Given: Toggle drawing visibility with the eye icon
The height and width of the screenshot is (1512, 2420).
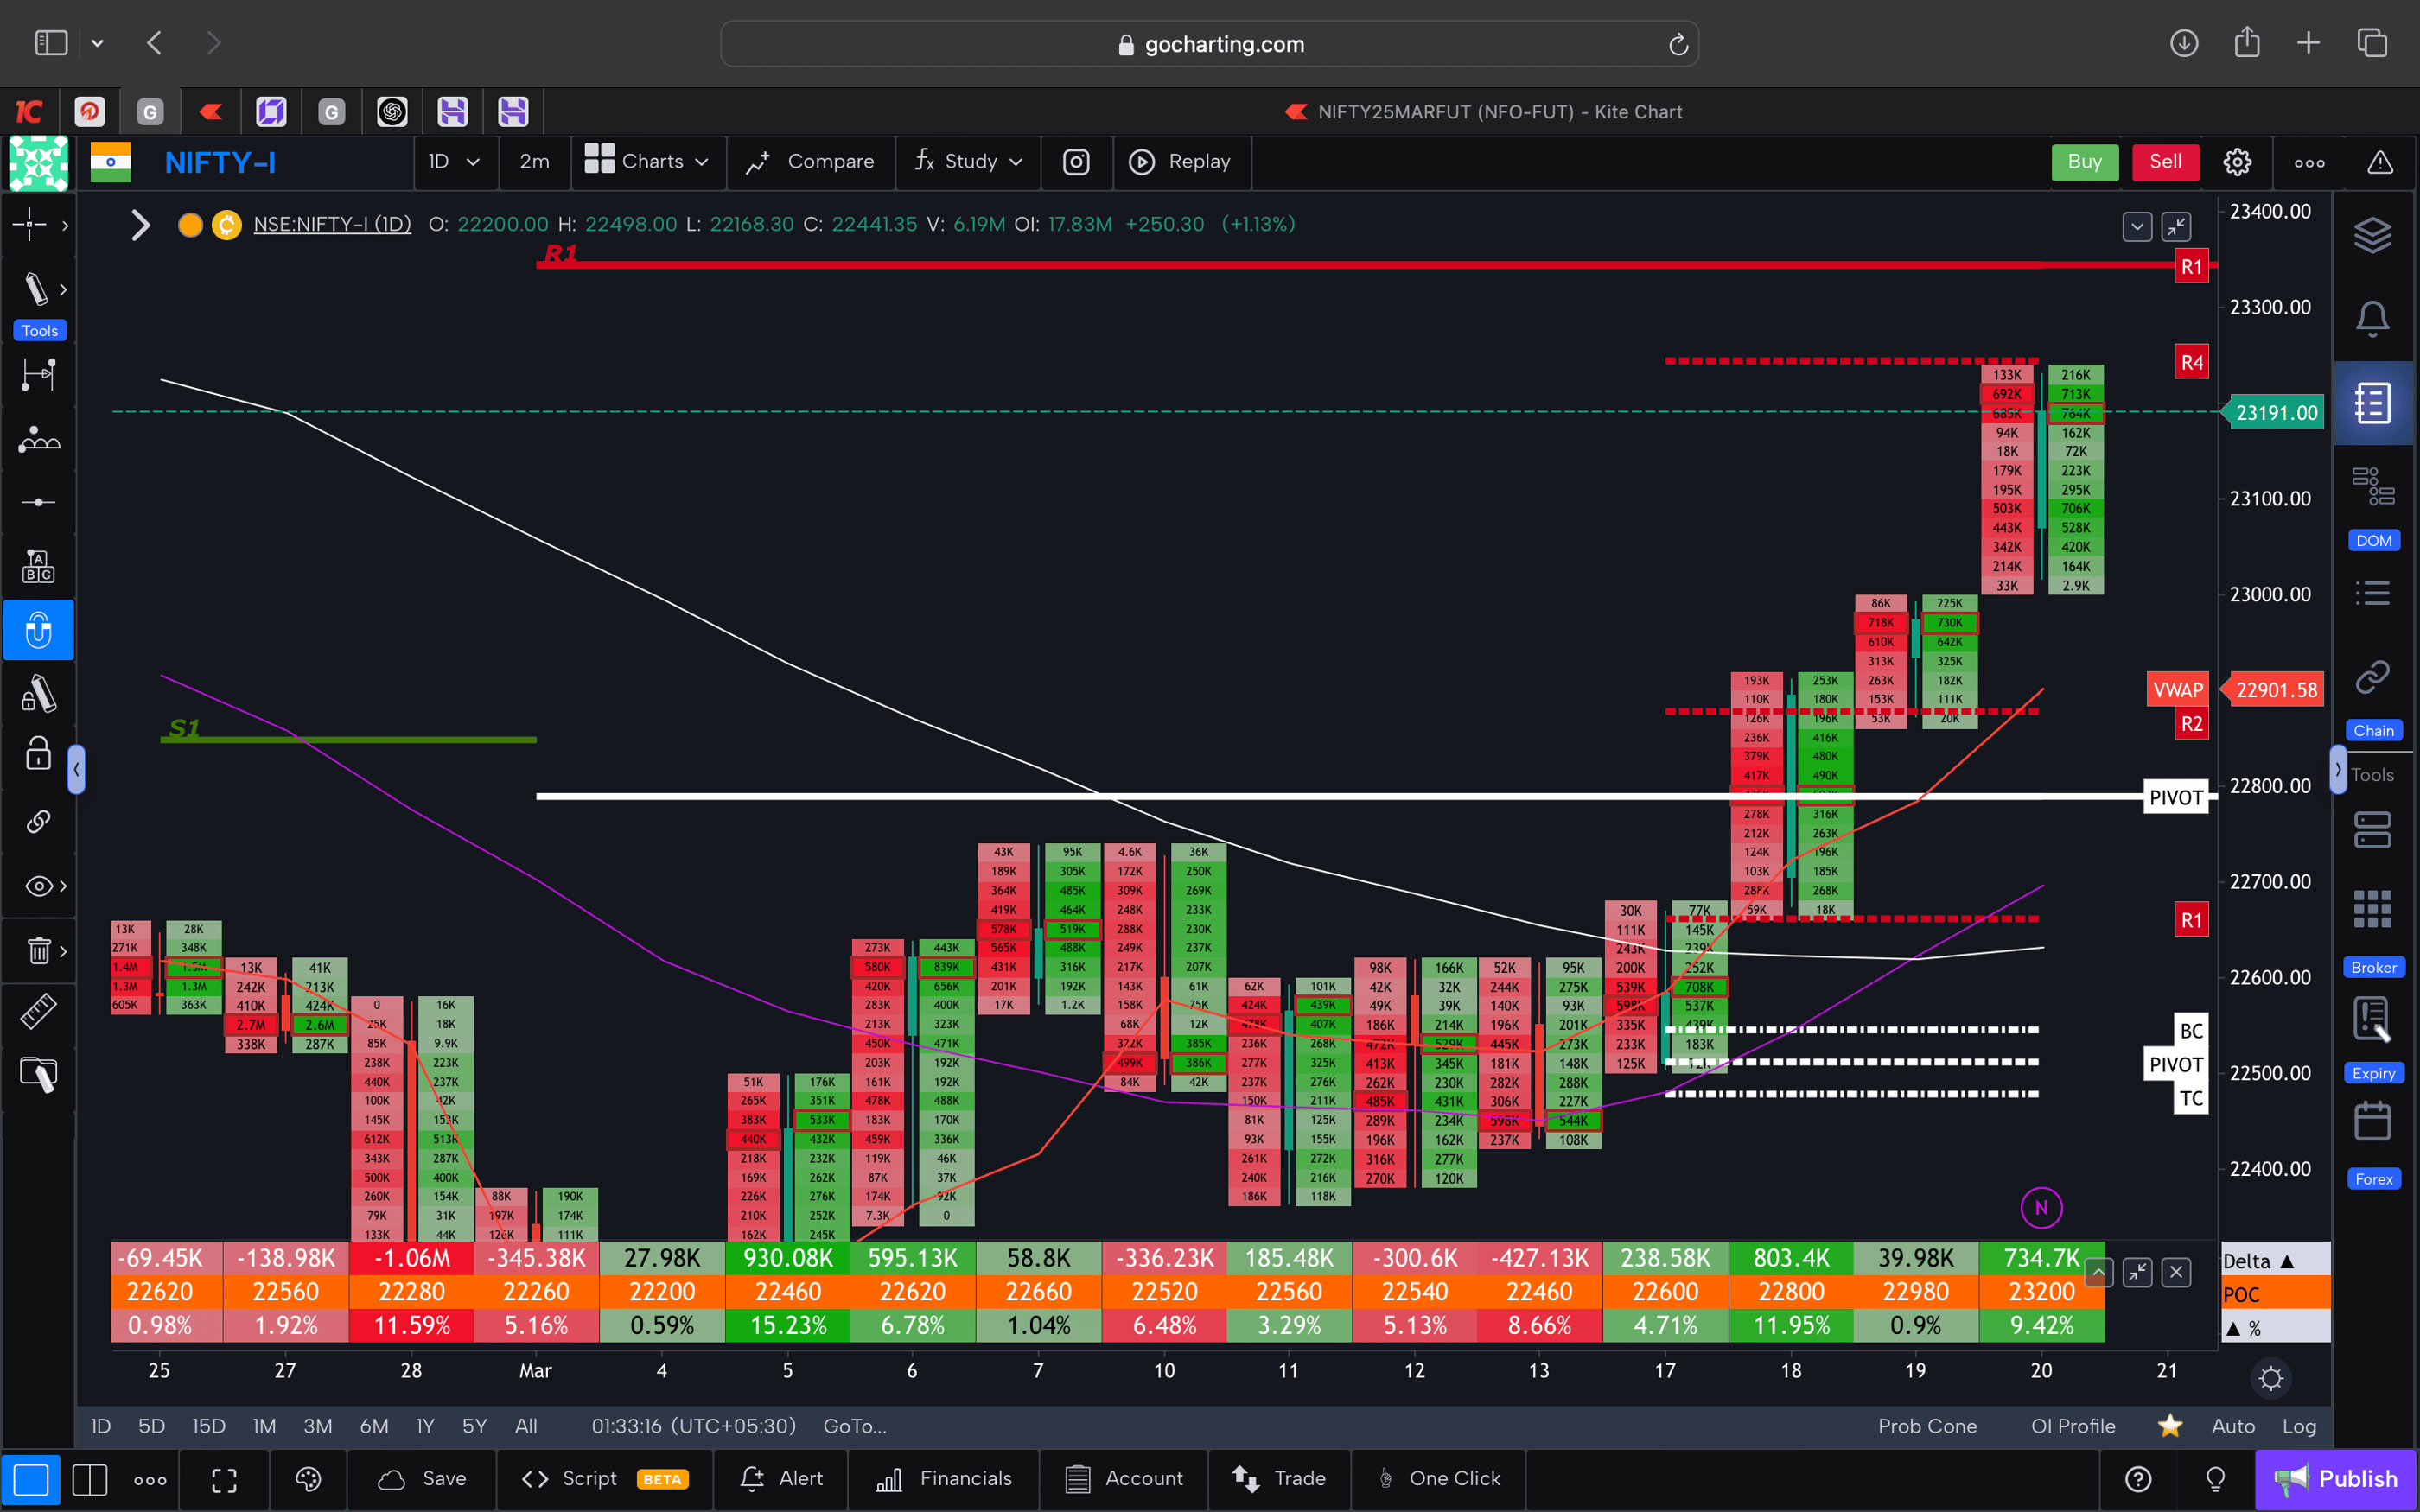Looking at the screenshot, I should [37, 885].
